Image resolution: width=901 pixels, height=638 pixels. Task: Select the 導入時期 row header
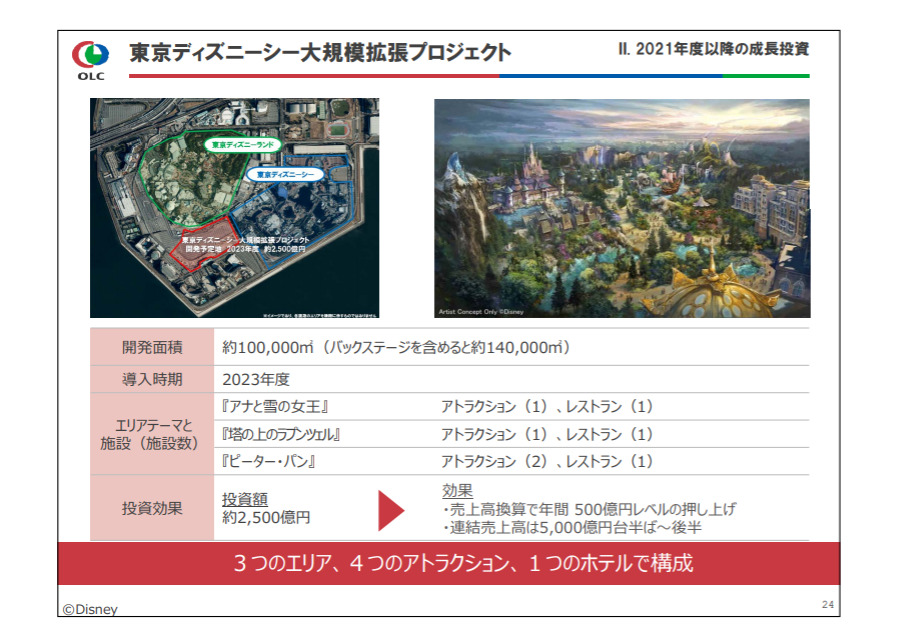(152, 379)
